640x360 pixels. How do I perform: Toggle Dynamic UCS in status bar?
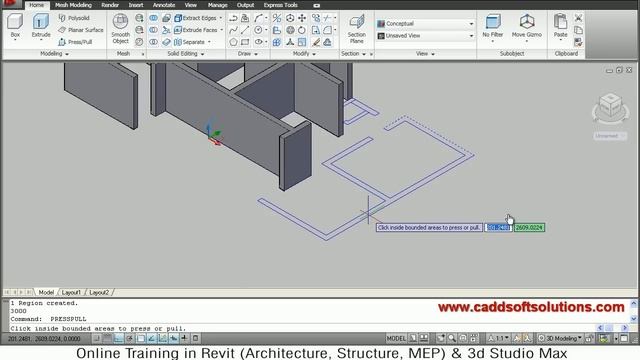coord(162,338)
